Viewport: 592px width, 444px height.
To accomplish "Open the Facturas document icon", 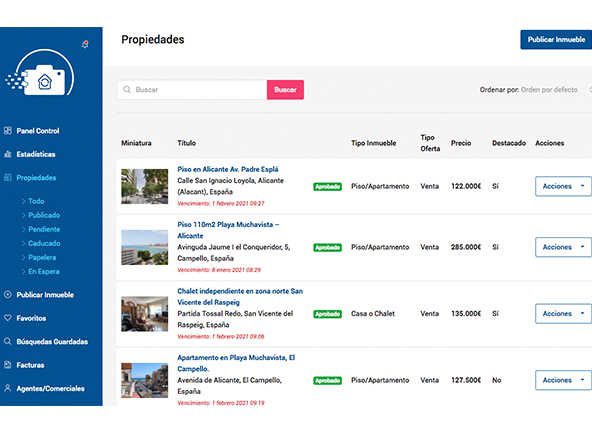I will (x=8, y=365).
